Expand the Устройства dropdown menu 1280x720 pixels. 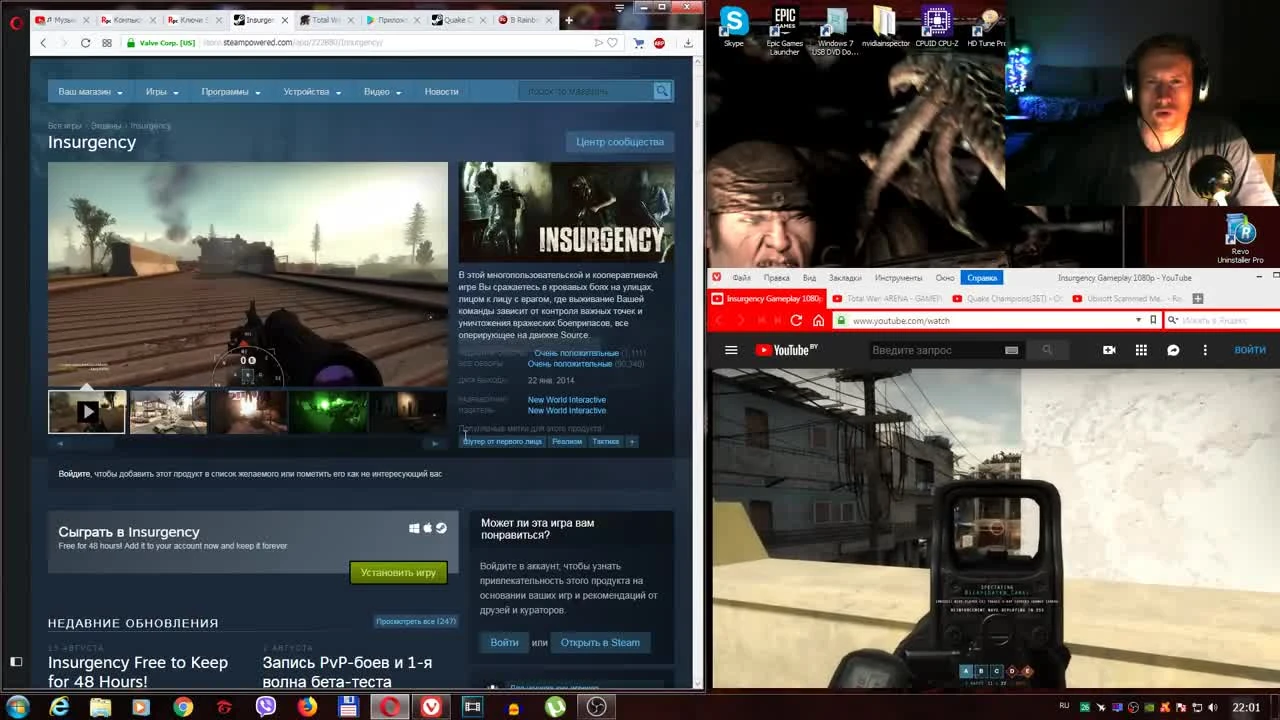point(312,91)
